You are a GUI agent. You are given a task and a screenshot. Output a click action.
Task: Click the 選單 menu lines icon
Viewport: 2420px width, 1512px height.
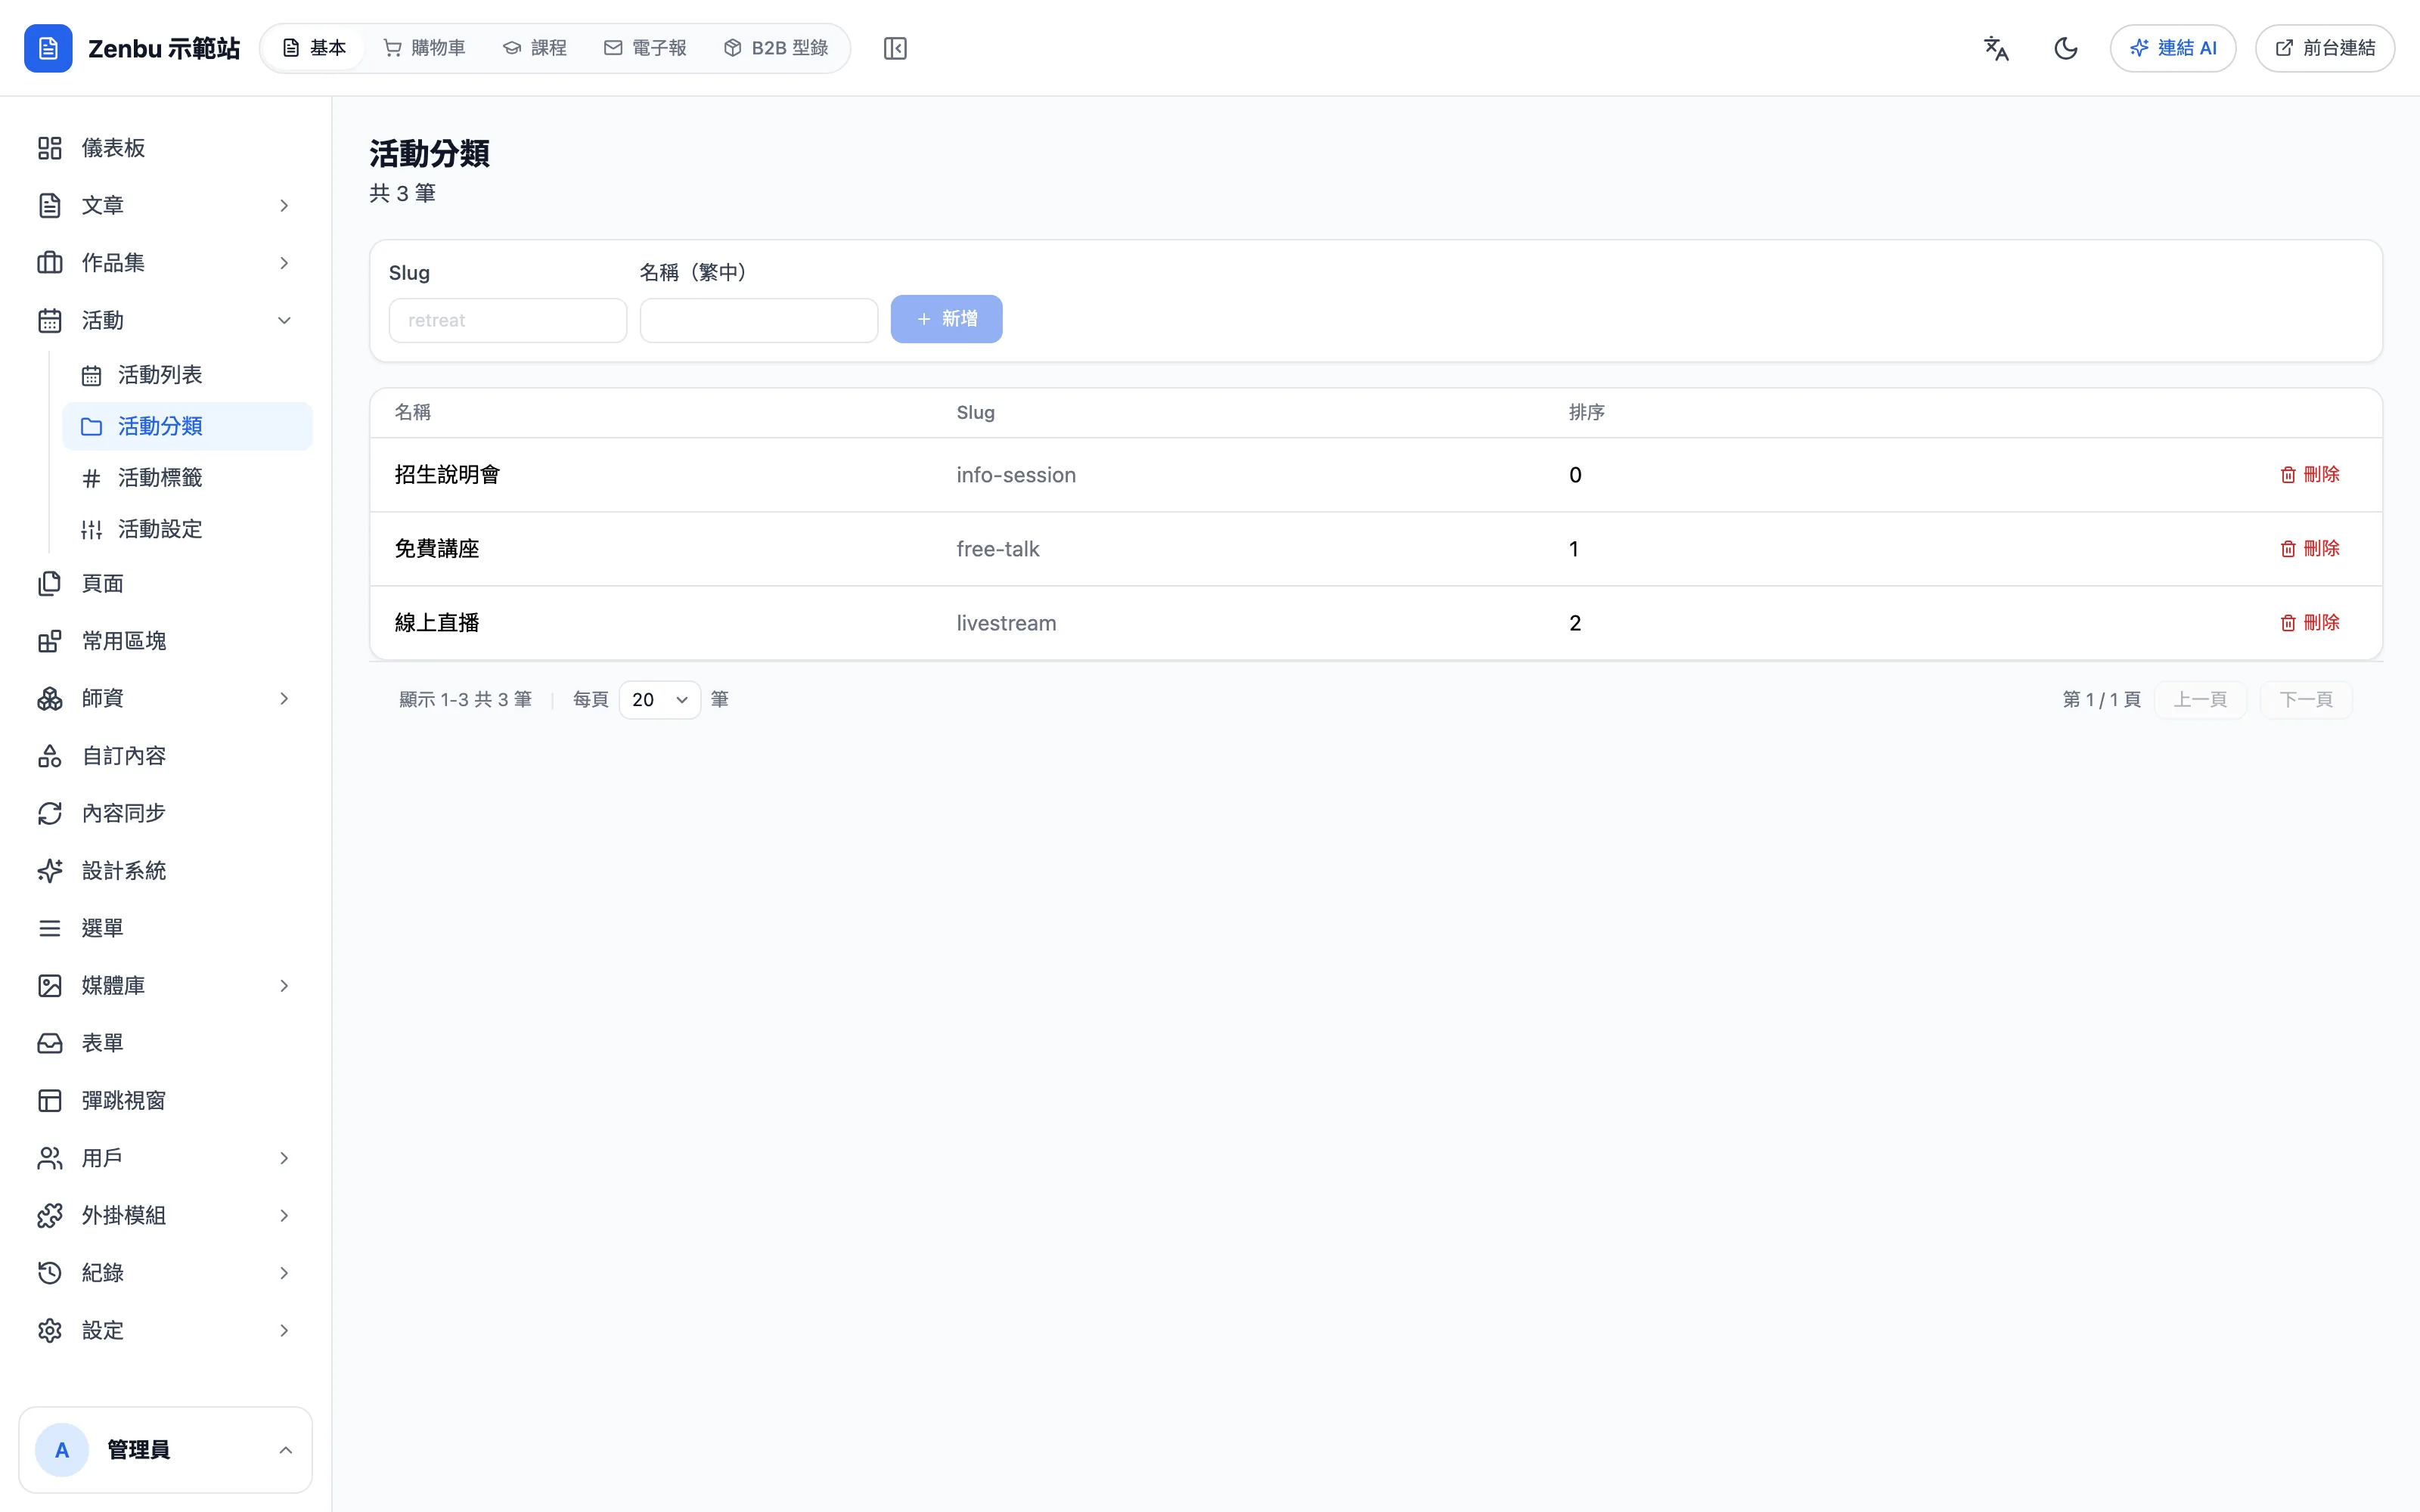coord(50,928)
